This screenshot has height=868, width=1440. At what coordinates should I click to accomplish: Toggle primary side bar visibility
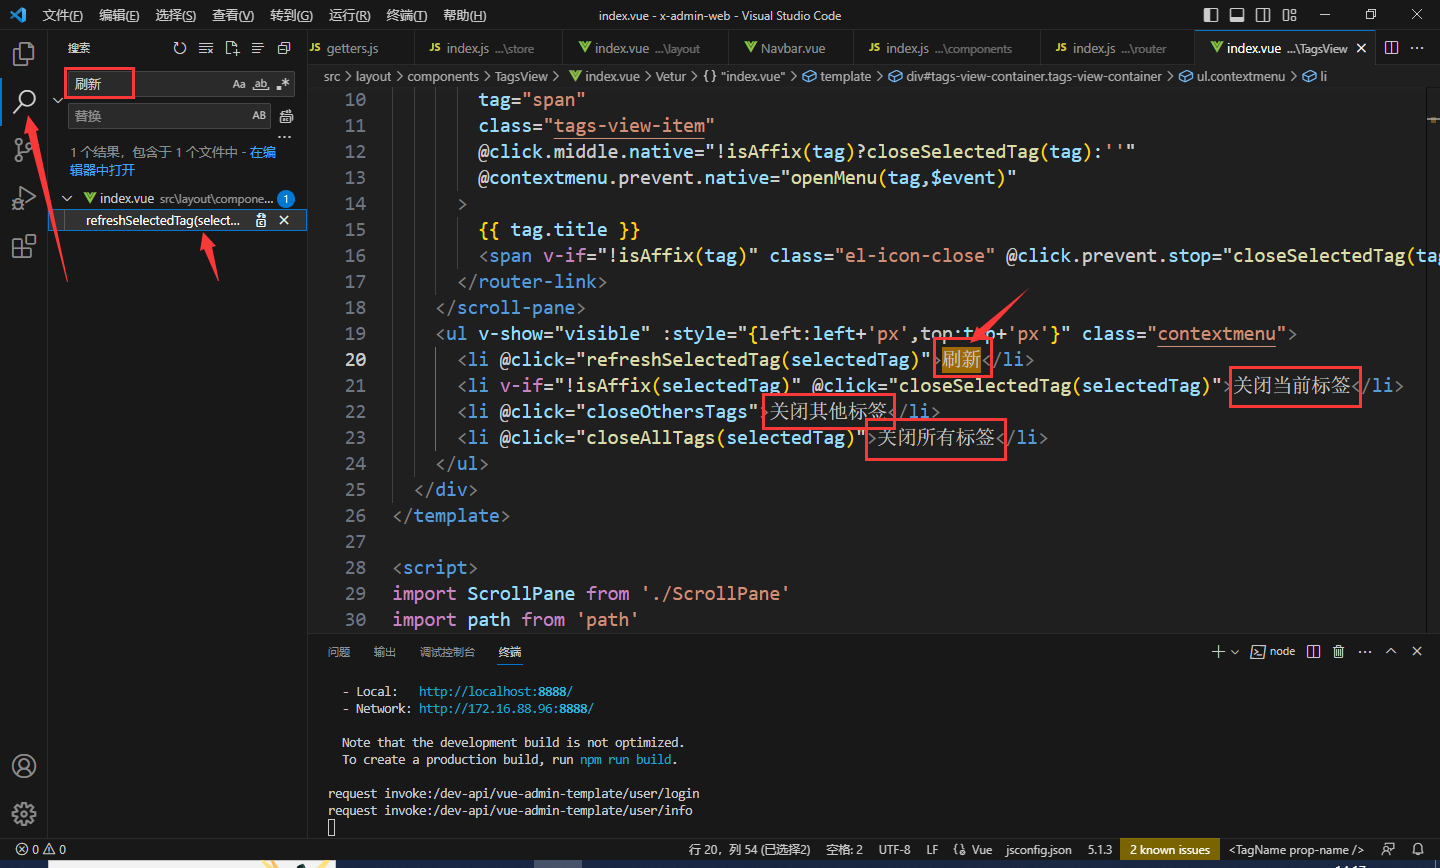pyautogui.click(x=1211, y=15)
